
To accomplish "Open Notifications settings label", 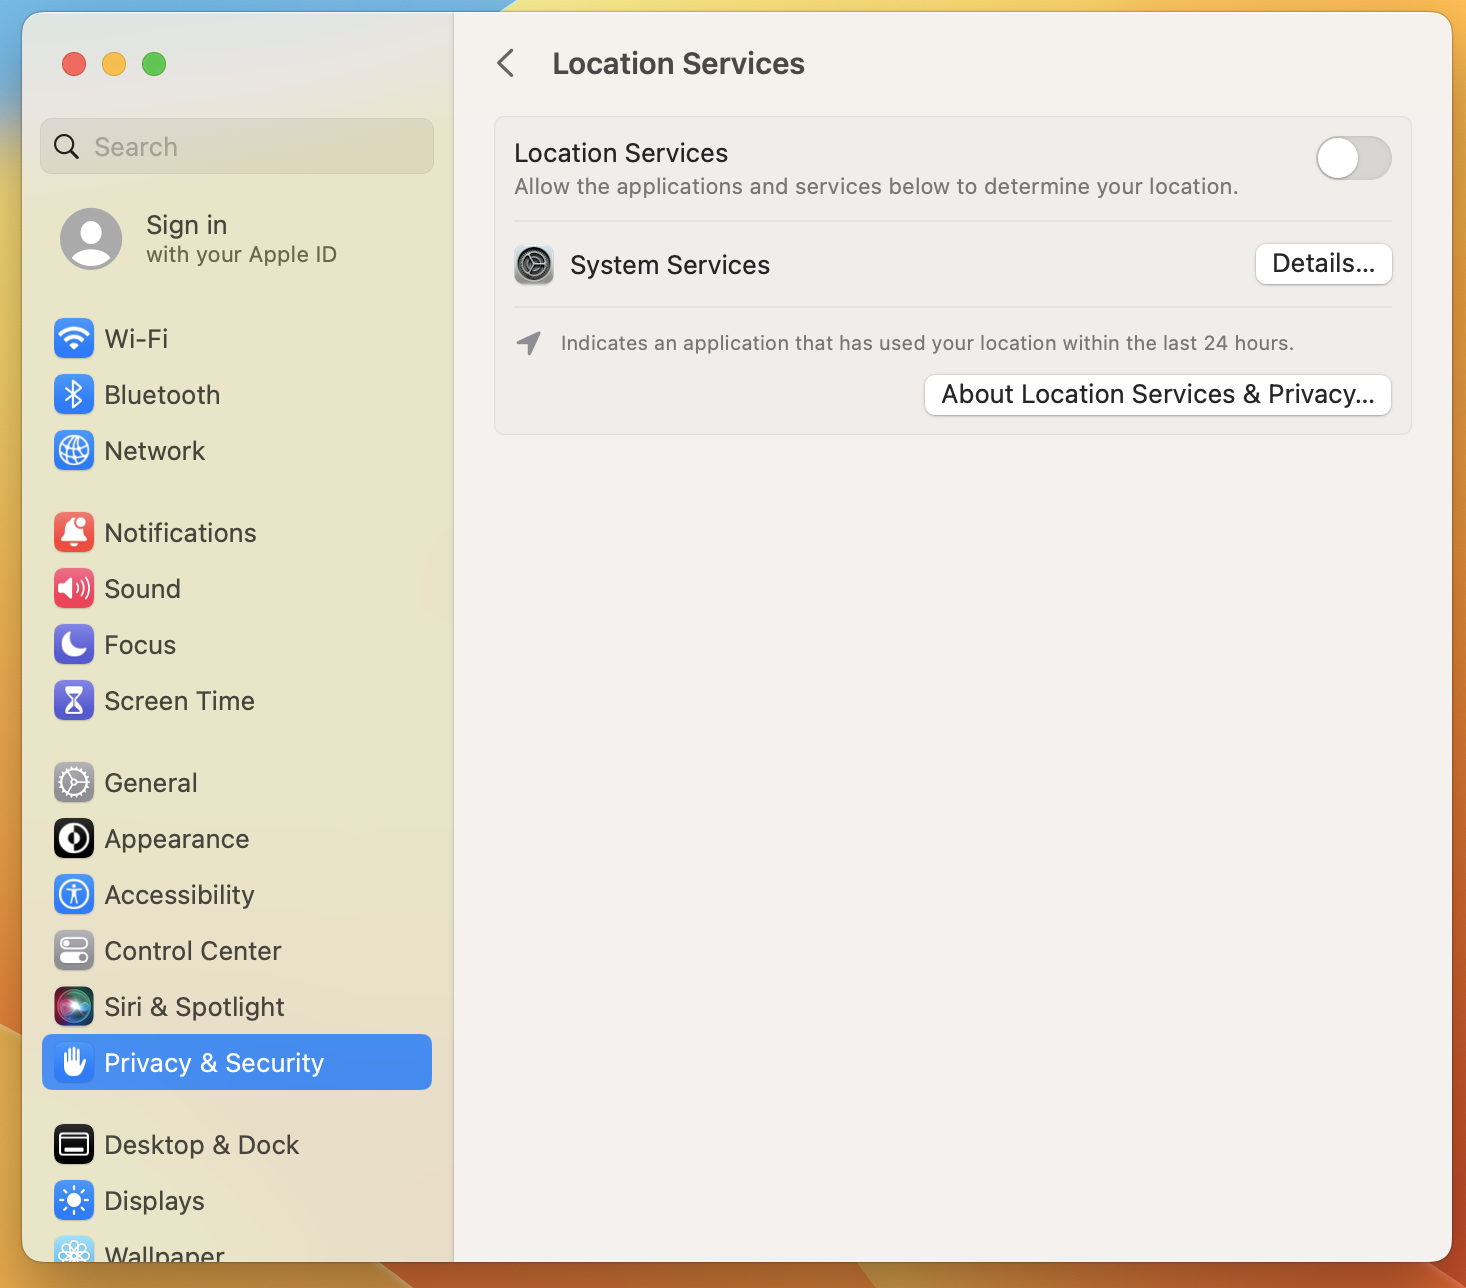I will click(x=180, y=533).
